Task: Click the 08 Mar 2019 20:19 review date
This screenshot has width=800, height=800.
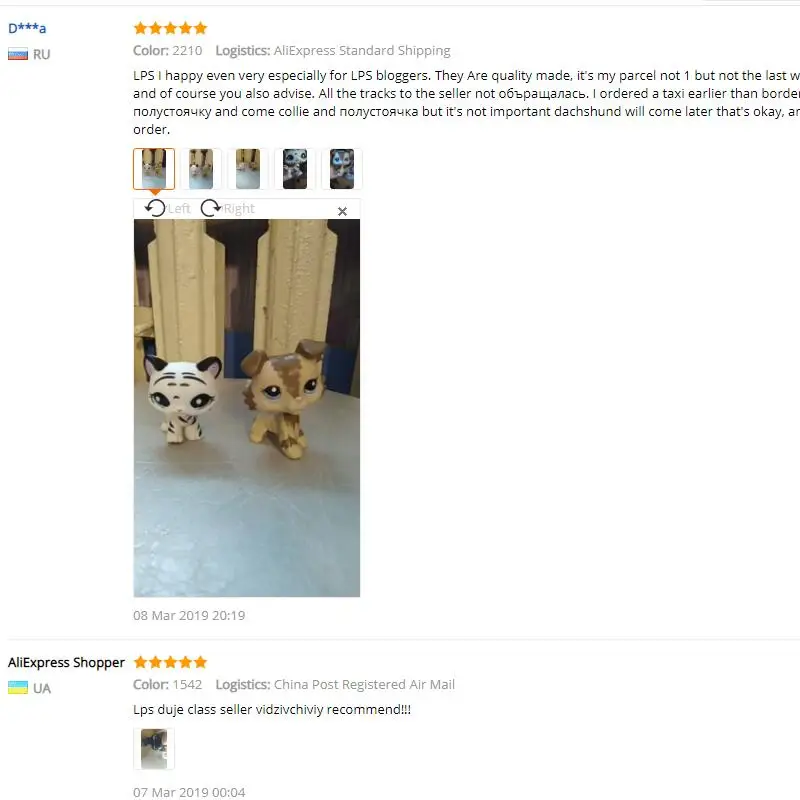Action: 189,615
